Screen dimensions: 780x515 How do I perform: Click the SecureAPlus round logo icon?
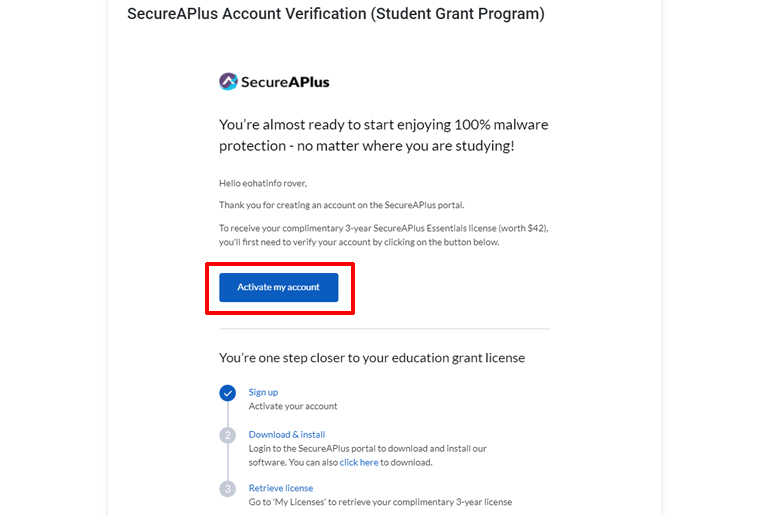point(228,82)
